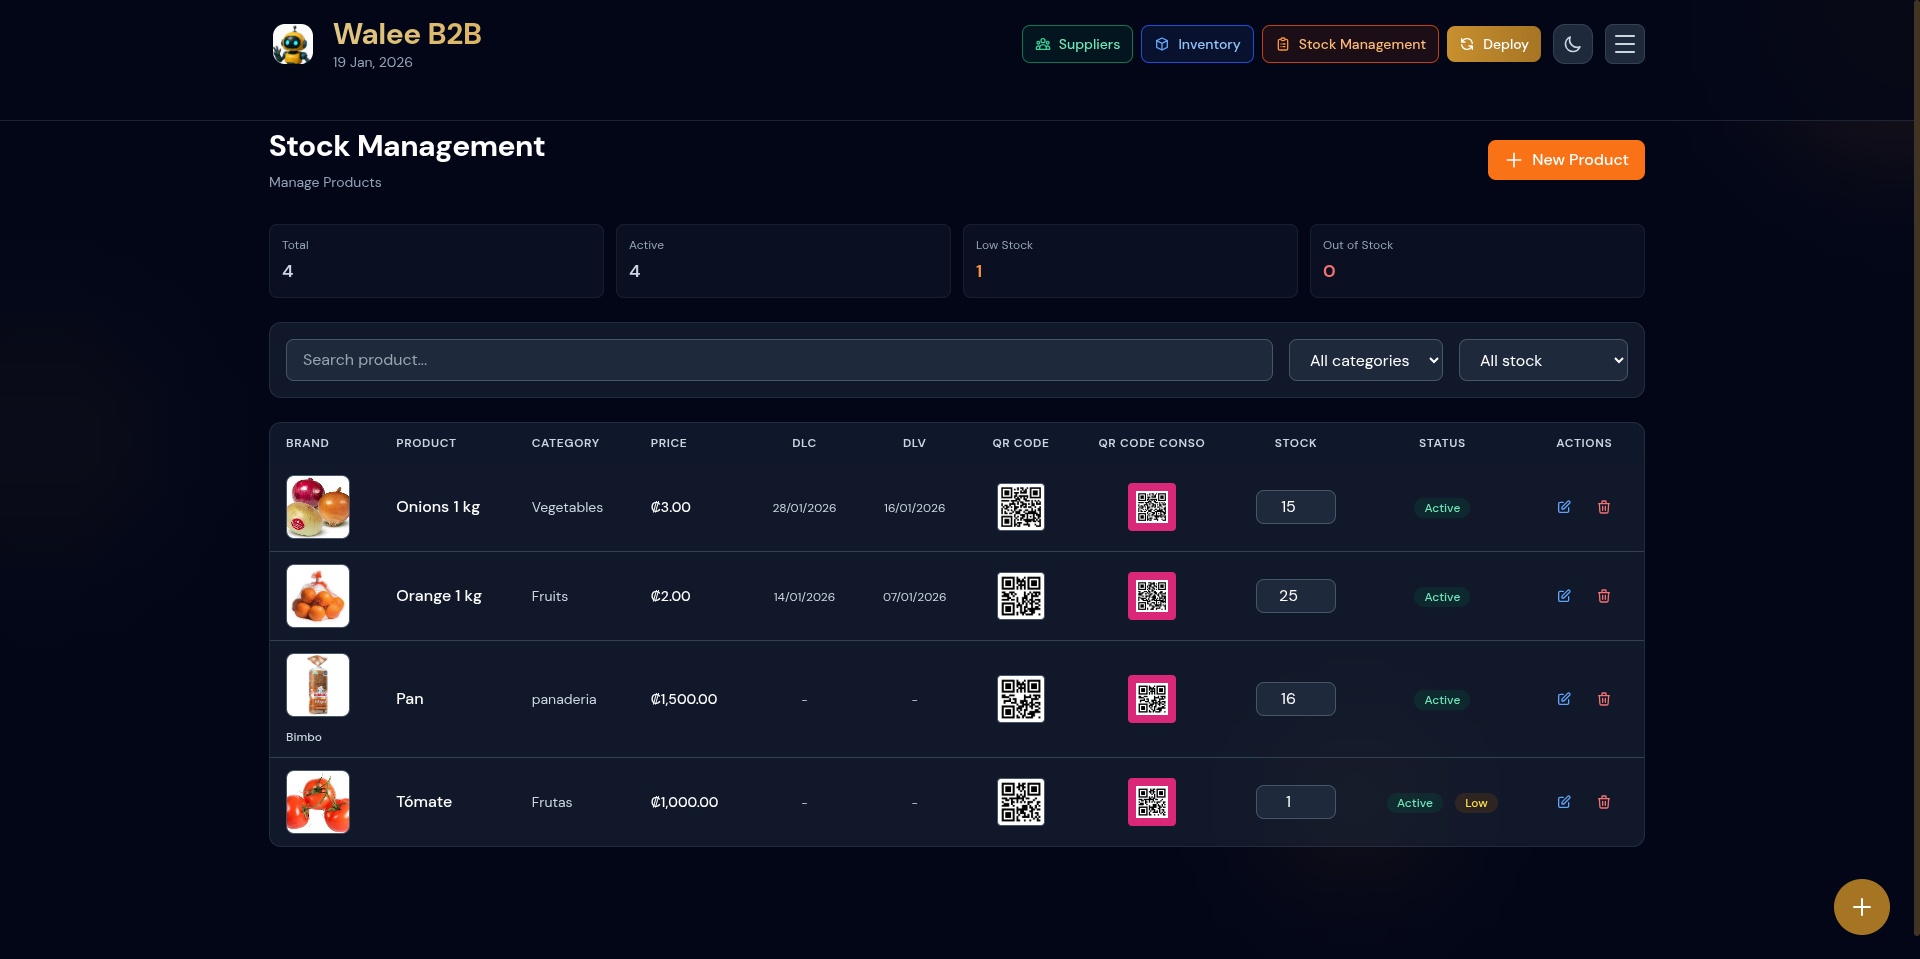Switch to the Inventory section
This screenshot has height=959, width=1920.
(x=1196, y=44)
